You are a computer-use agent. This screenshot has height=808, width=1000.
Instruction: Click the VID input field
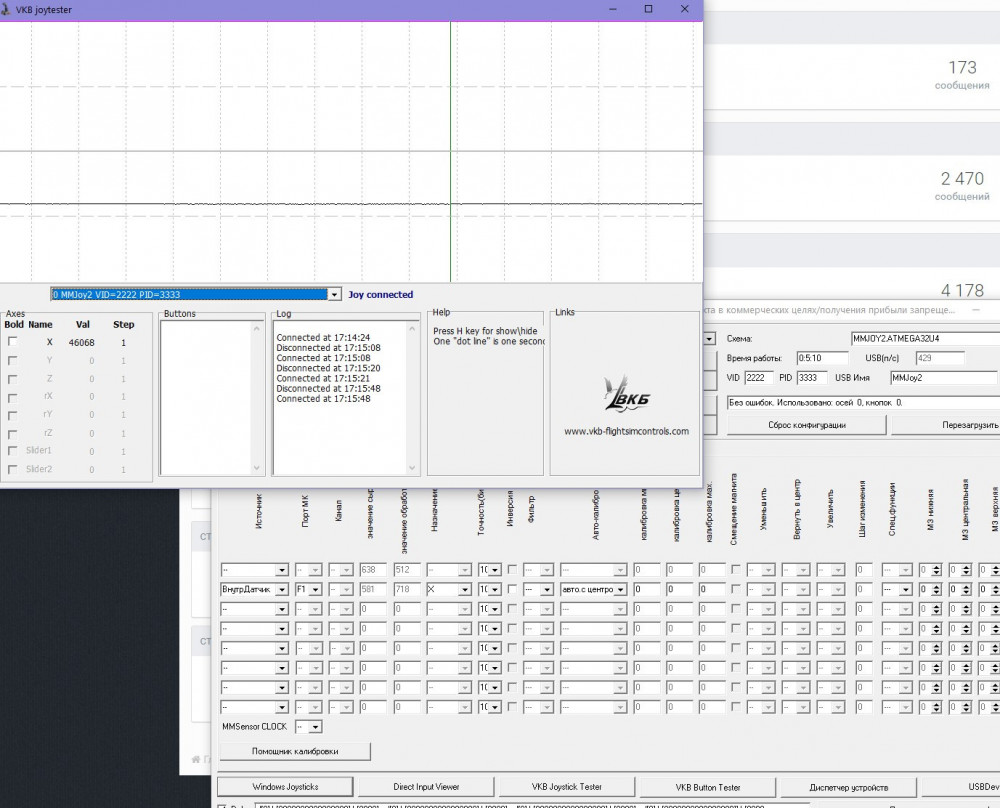click(x=758, y=377)
